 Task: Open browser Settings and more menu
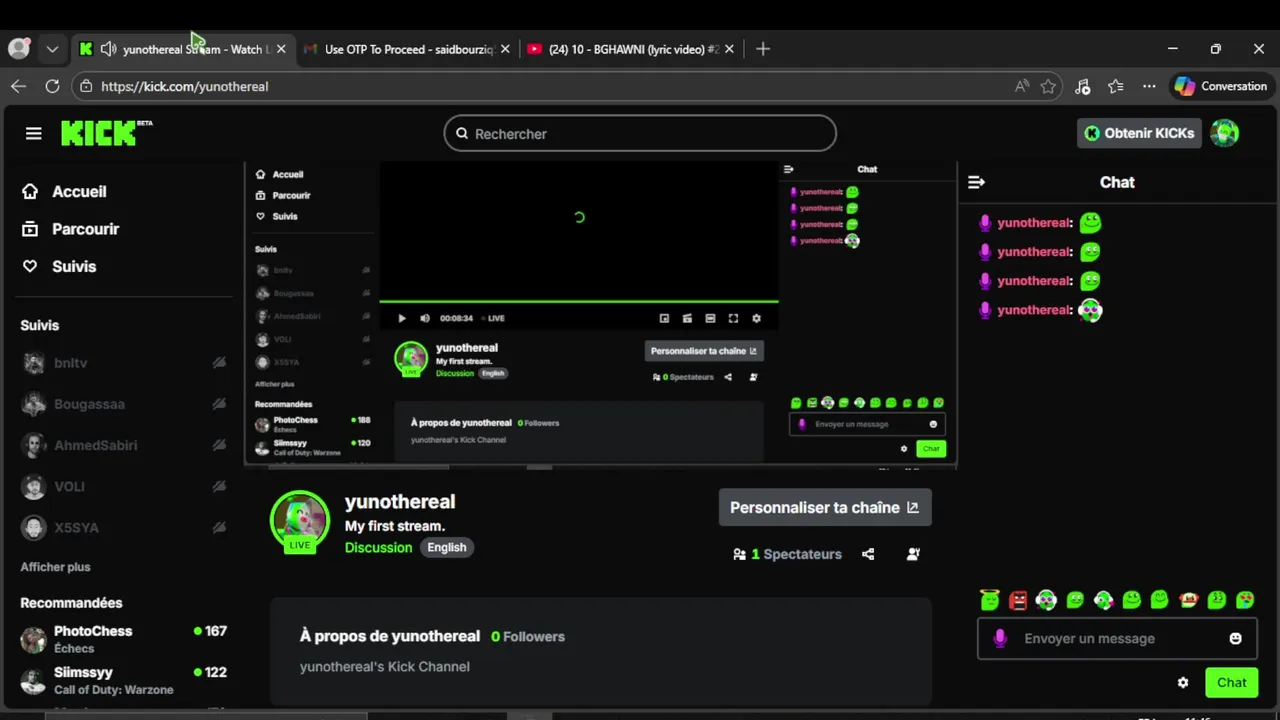click(1149, 86)
